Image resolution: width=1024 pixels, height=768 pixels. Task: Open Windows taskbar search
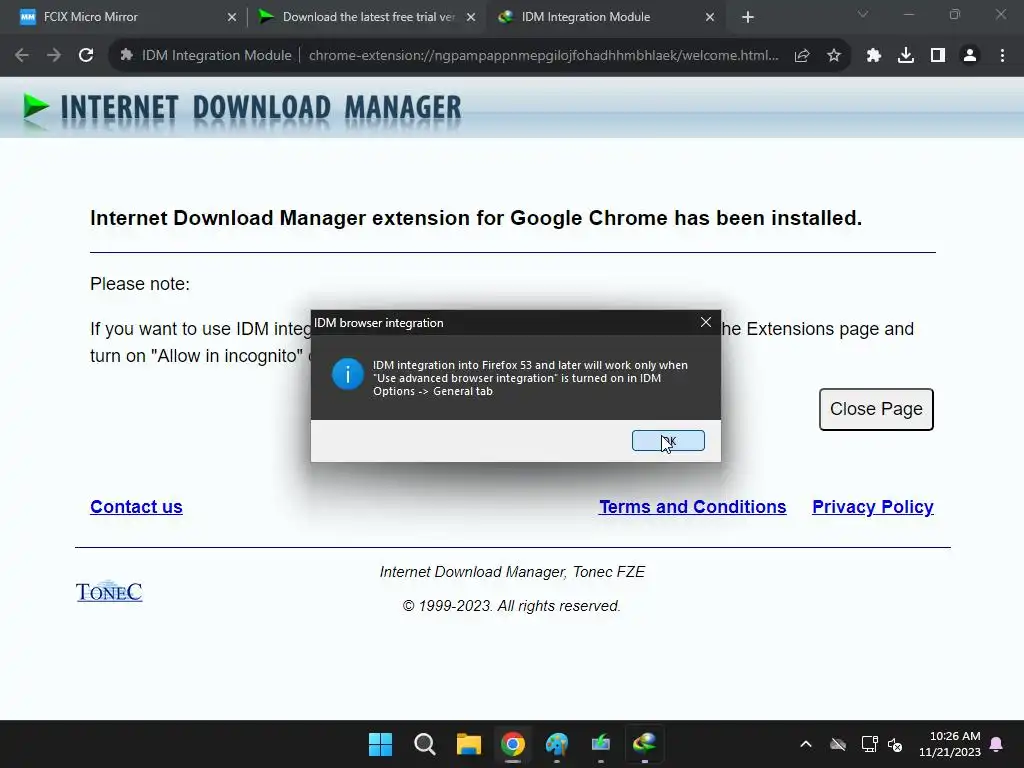[424, 744]
